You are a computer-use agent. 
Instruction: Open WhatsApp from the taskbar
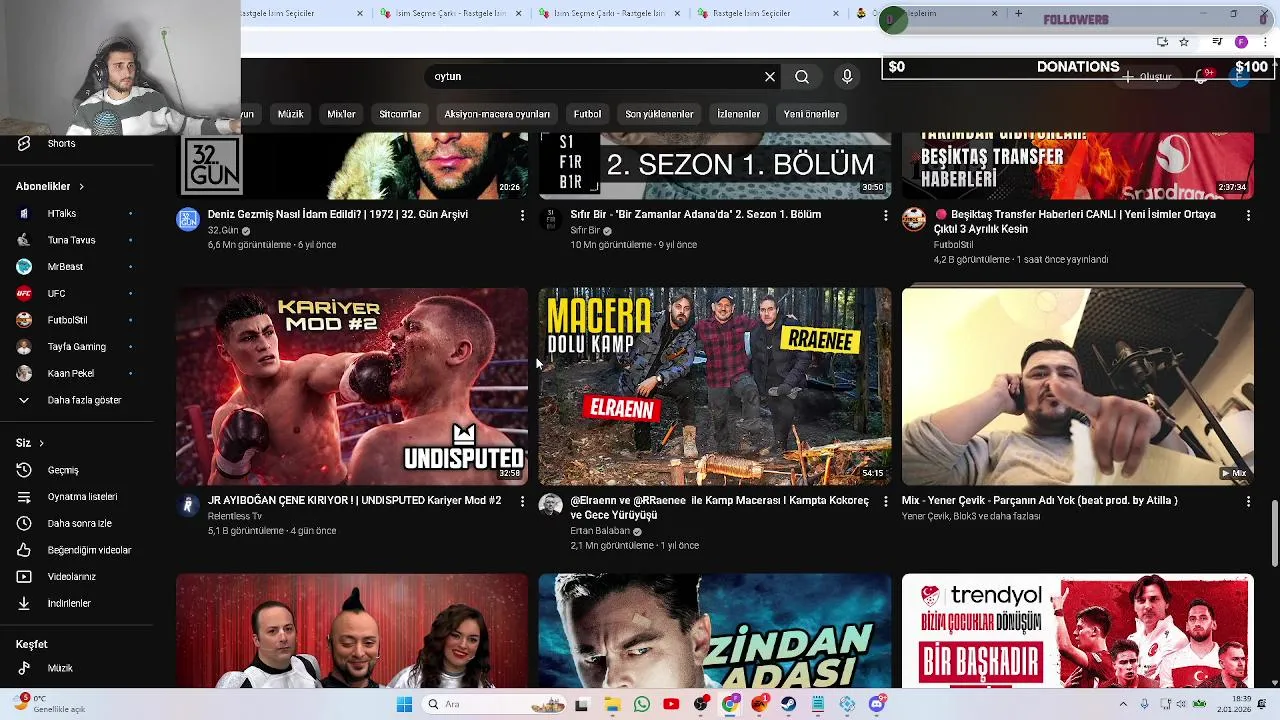642,705
